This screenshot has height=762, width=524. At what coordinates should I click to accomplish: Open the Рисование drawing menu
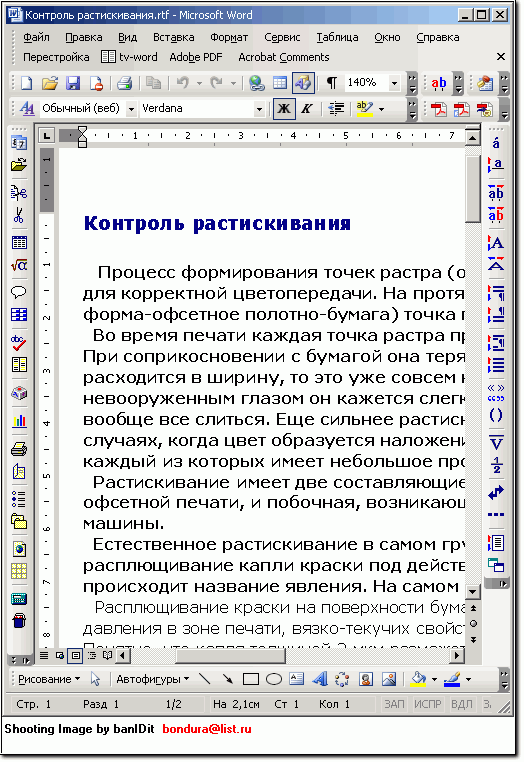49,680
